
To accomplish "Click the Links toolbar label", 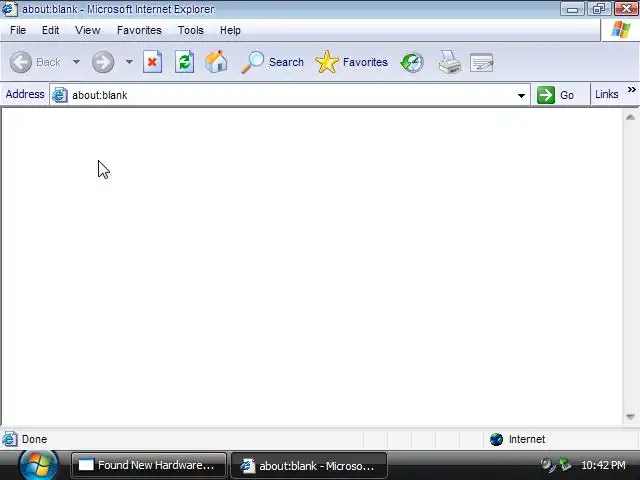I will [x=607, y=94].
